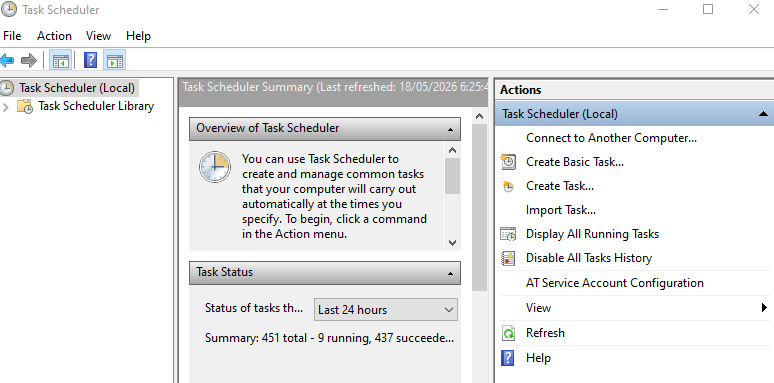The width and height of the screenshot is (774, 383).
Task: Select Task Scheduler (Local) tree node
Action: pos(77,88)
